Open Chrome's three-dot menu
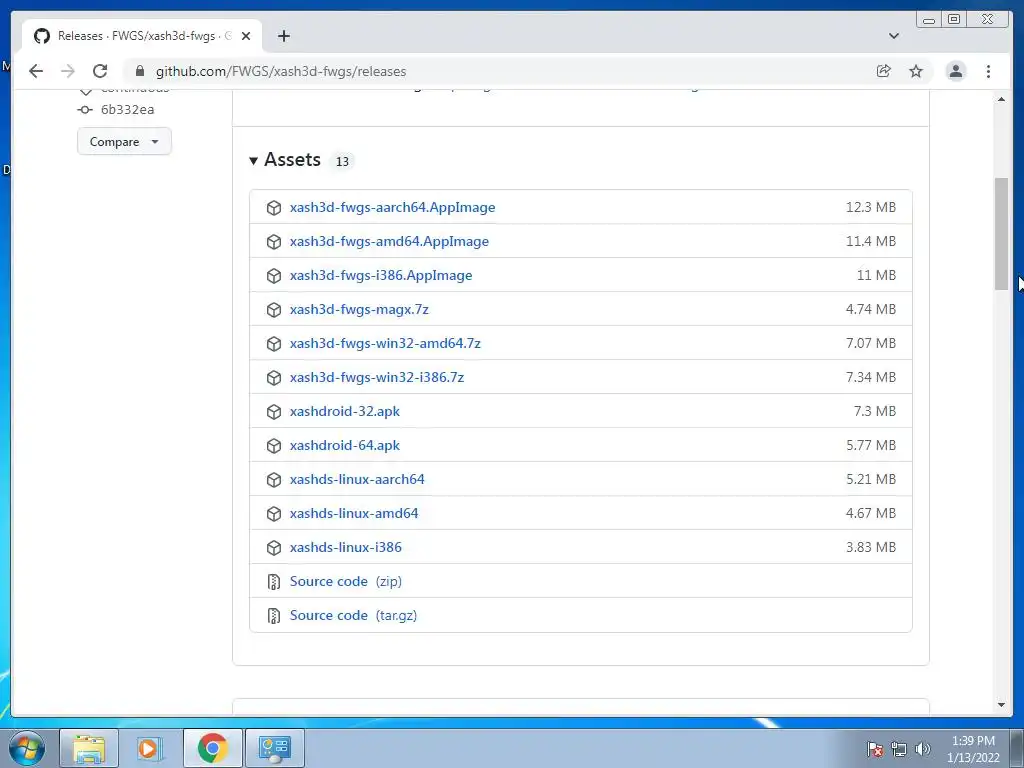1024x768 pixels. pos(988,71)
